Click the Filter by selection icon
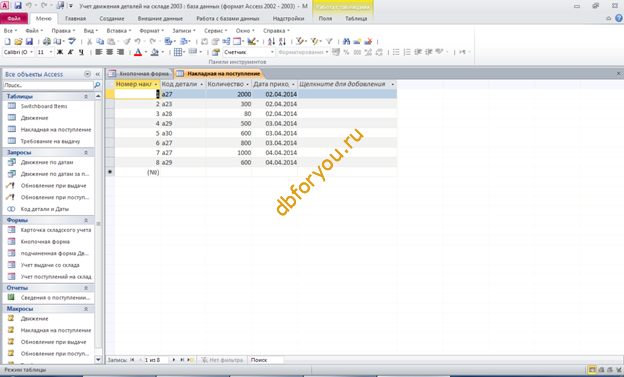Screen dimensions: 624x377 (x=300, y=41)
